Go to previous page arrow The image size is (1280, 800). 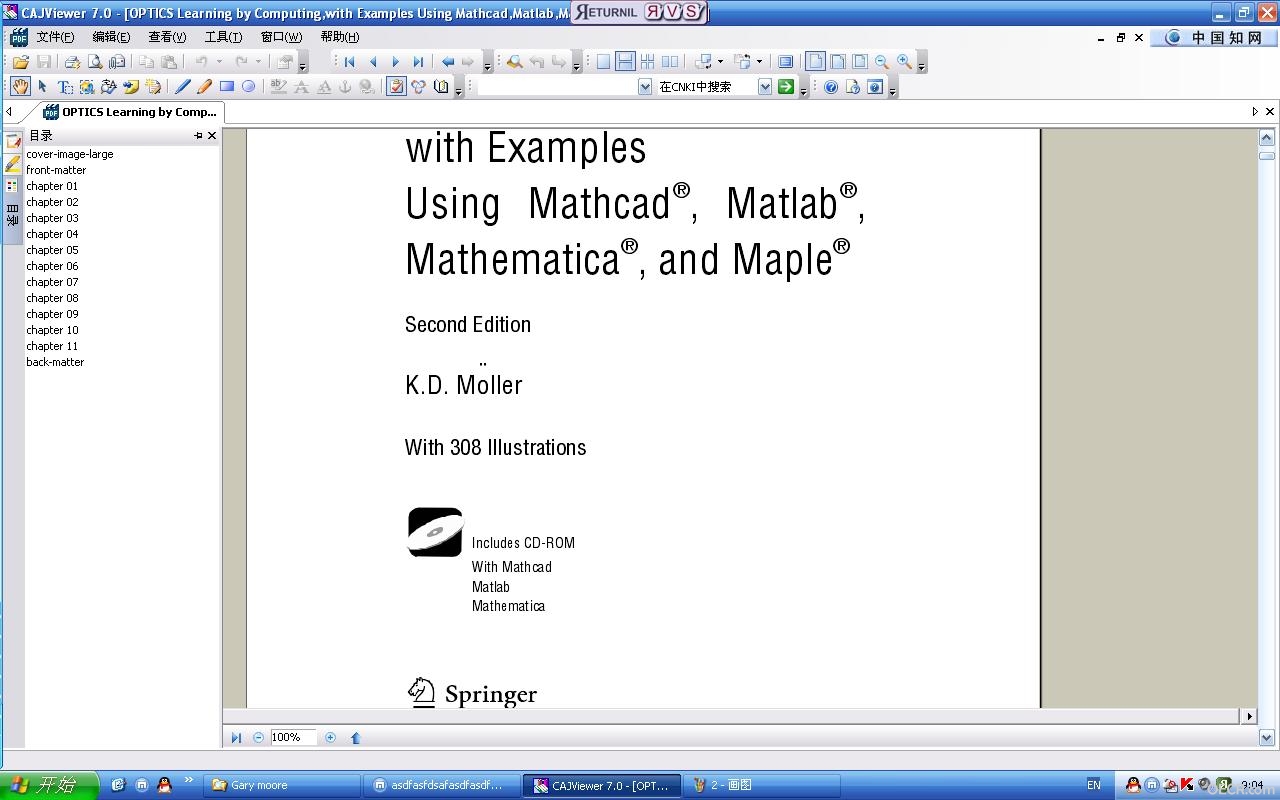(372, 62)
